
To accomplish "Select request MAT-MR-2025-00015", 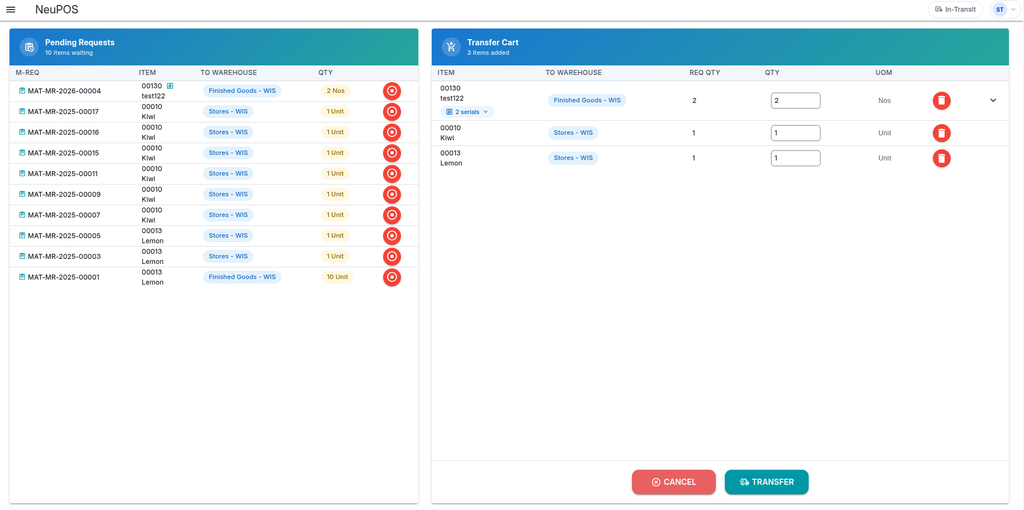I will pos(63,153).
